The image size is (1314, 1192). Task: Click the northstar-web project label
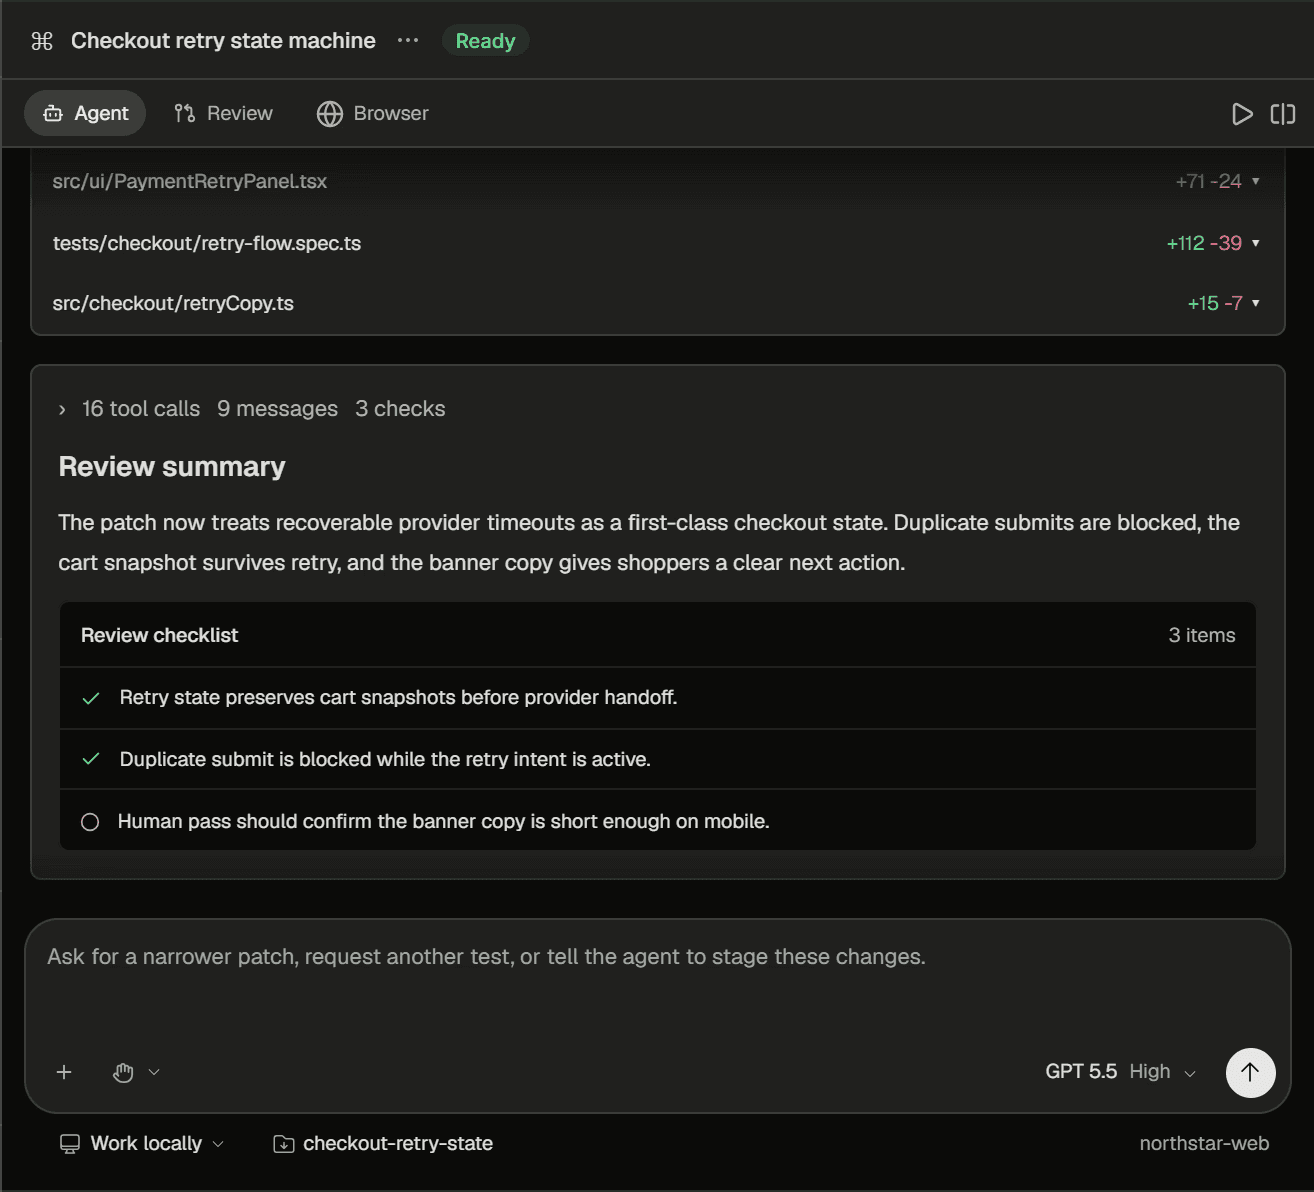point(1204,1143)
